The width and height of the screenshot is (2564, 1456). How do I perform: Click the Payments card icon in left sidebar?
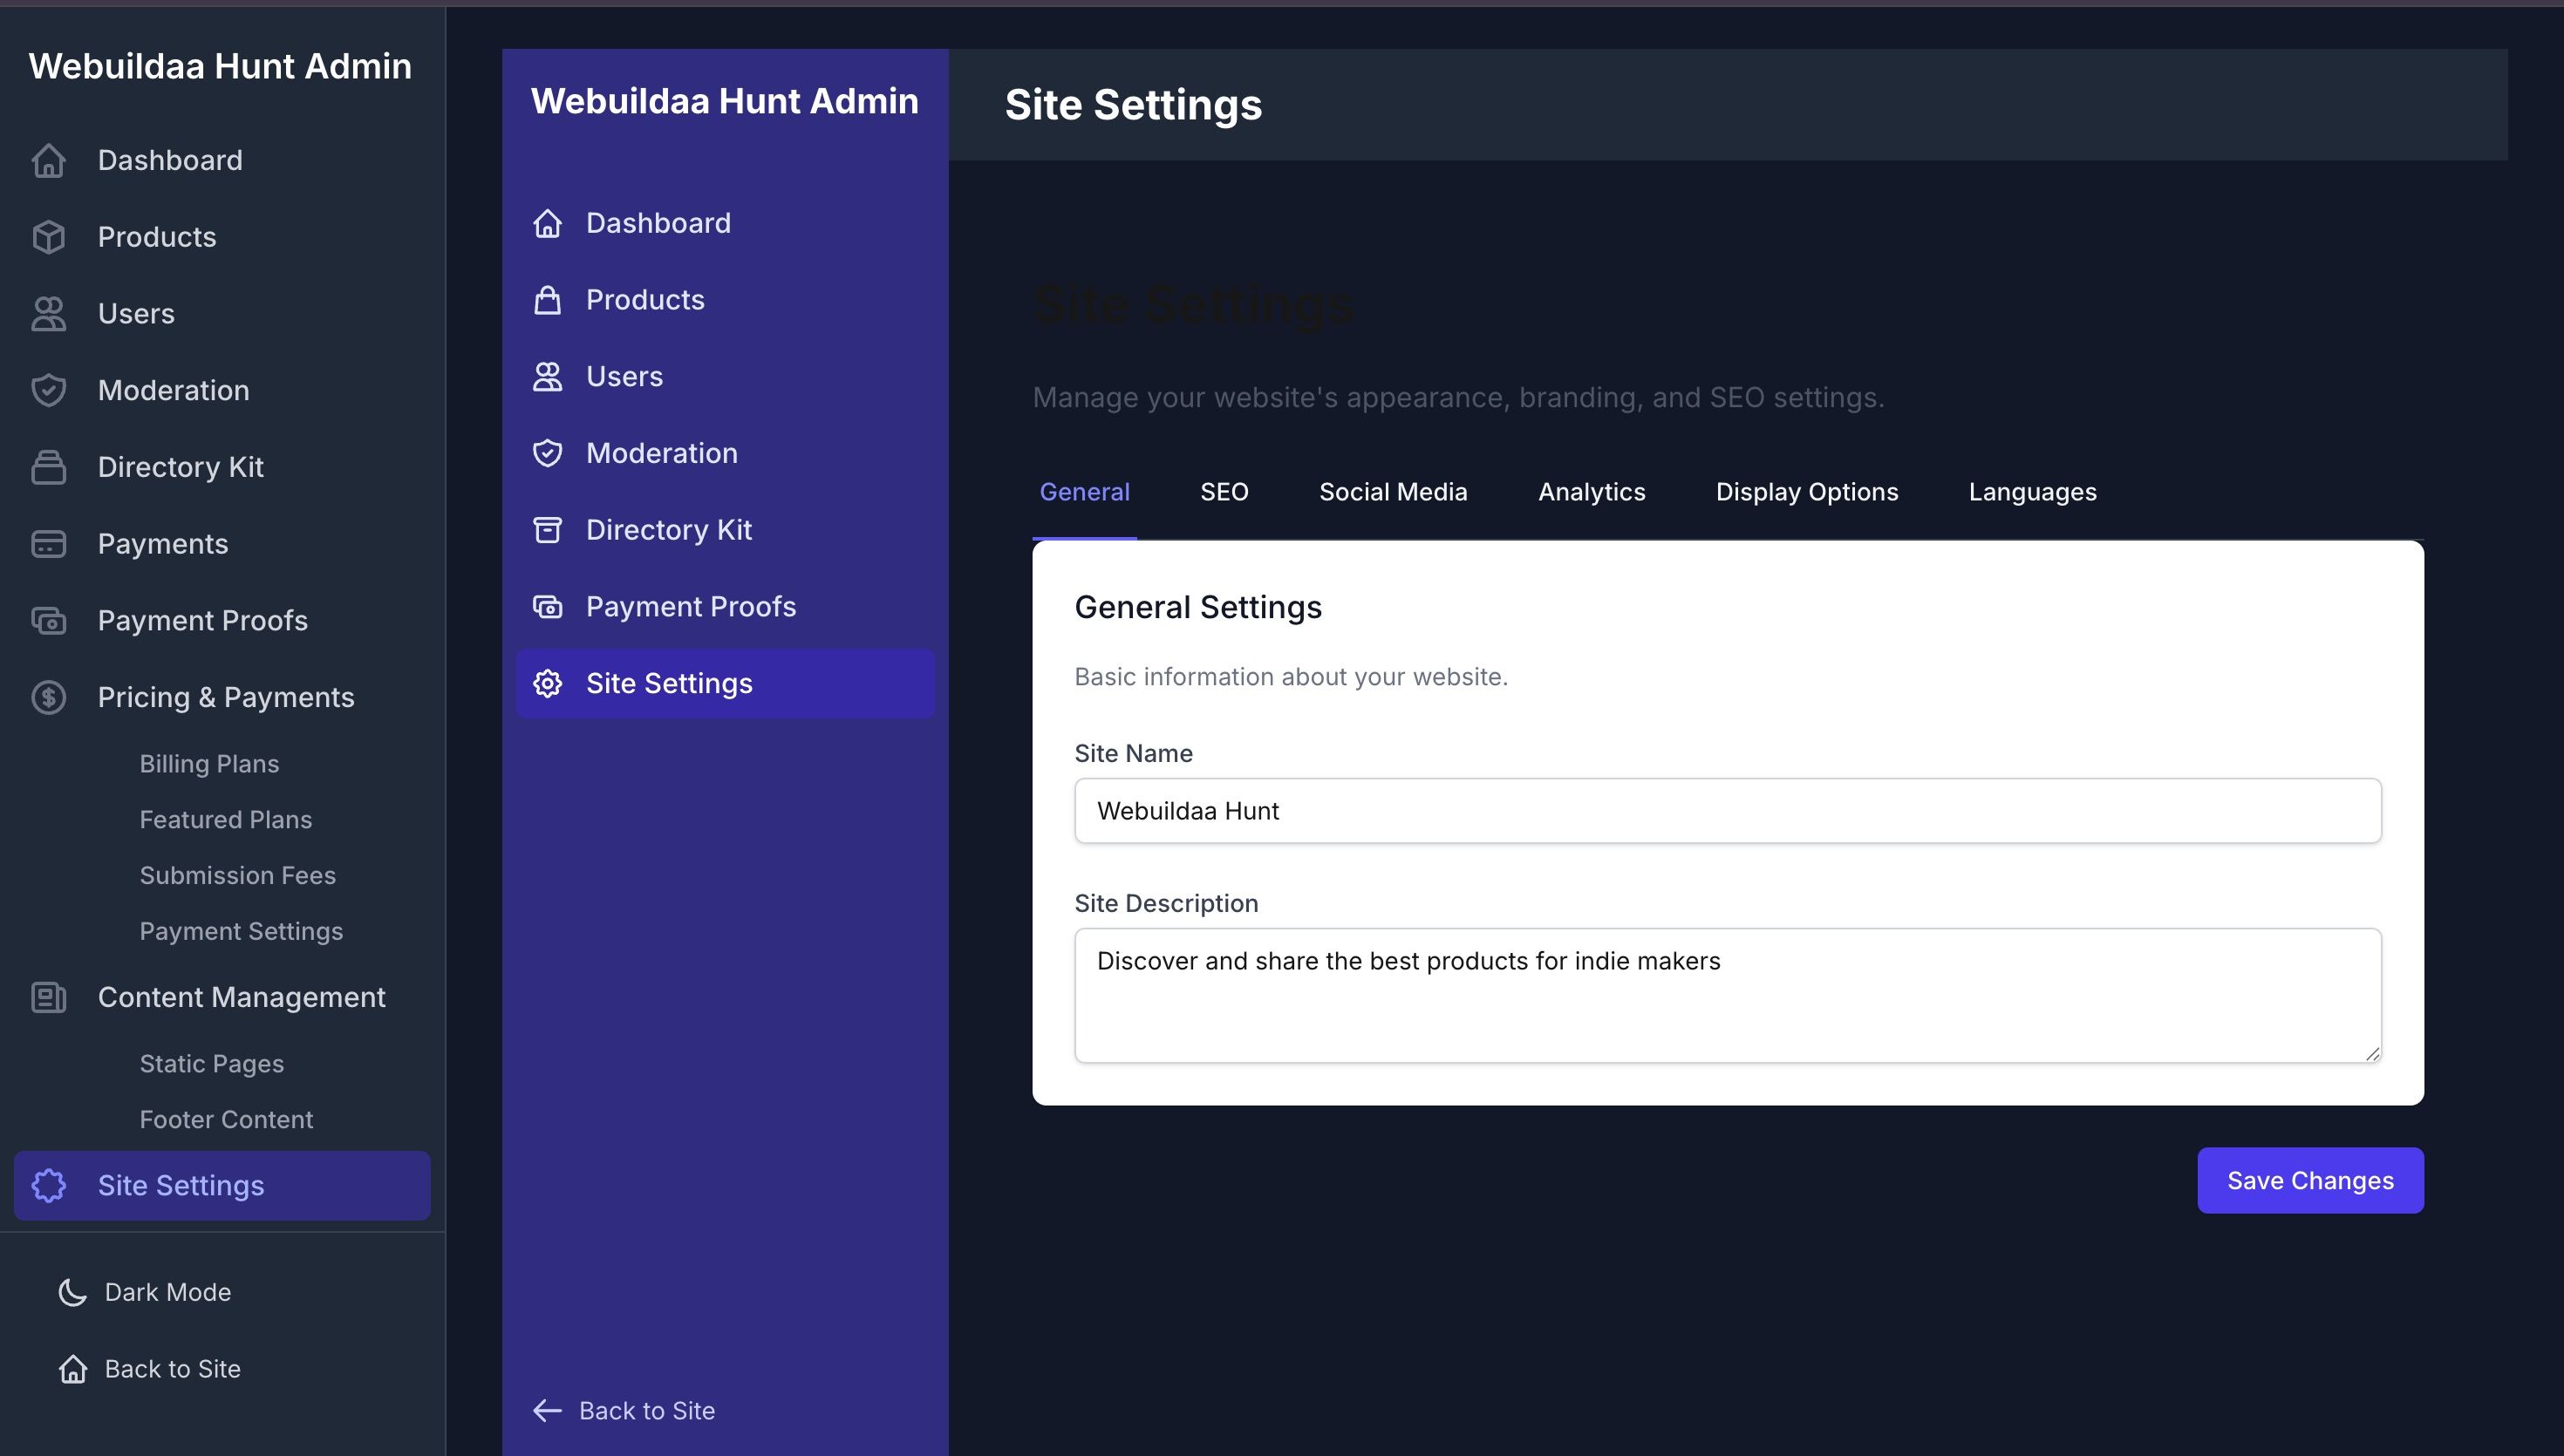pos(48,544)
